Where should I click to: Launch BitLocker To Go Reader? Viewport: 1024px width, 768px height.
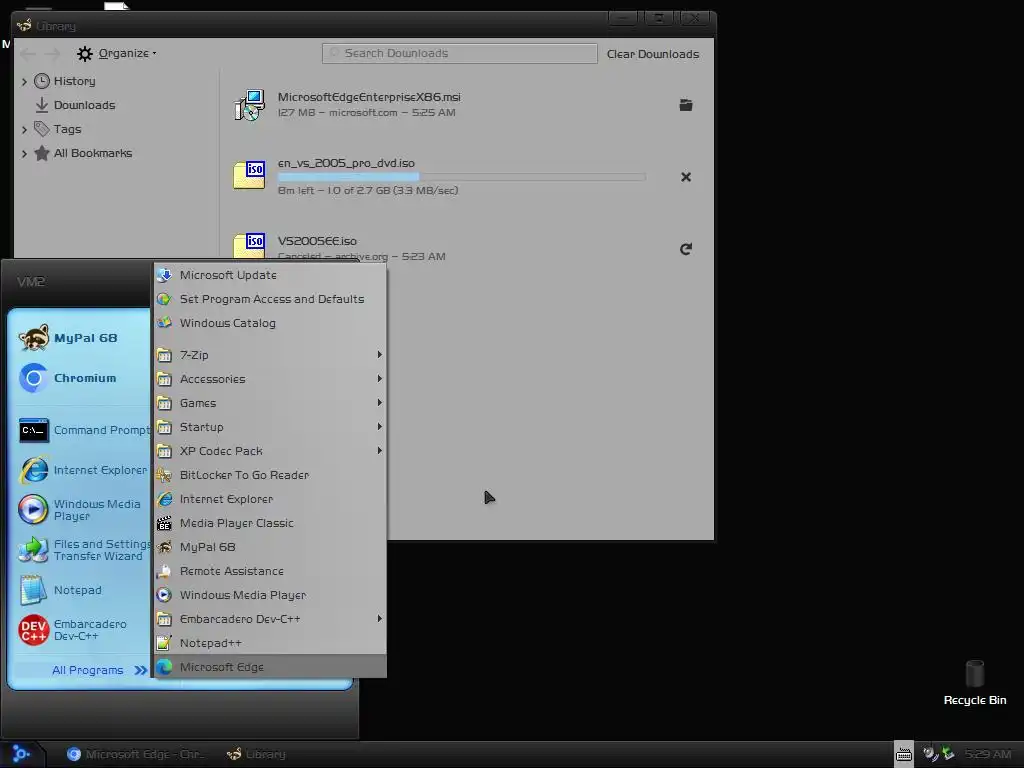pos(270,475)
